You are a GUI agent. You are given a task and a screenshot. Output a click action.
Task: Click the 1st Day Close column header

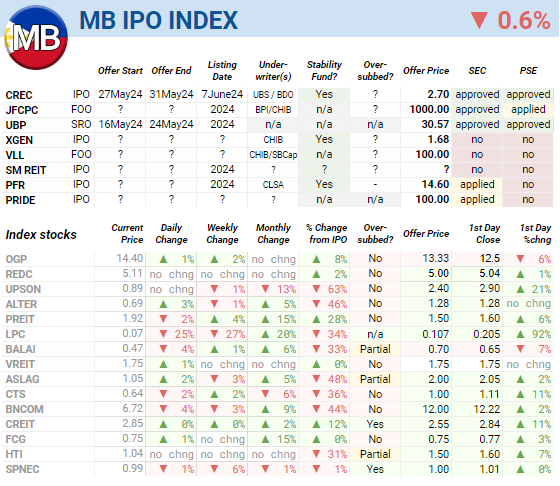point(484,234)
